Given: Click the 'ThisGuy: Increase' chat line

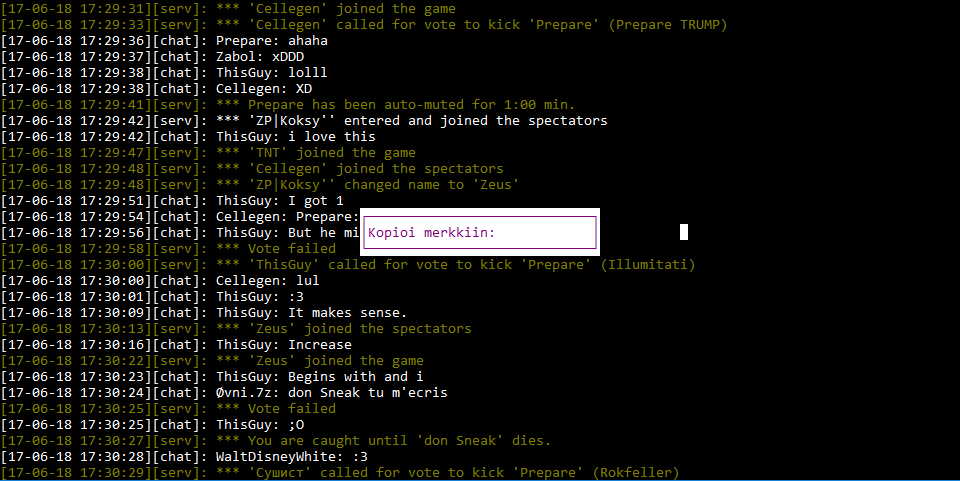Looking at the screenshot, I should pos(283,345).
